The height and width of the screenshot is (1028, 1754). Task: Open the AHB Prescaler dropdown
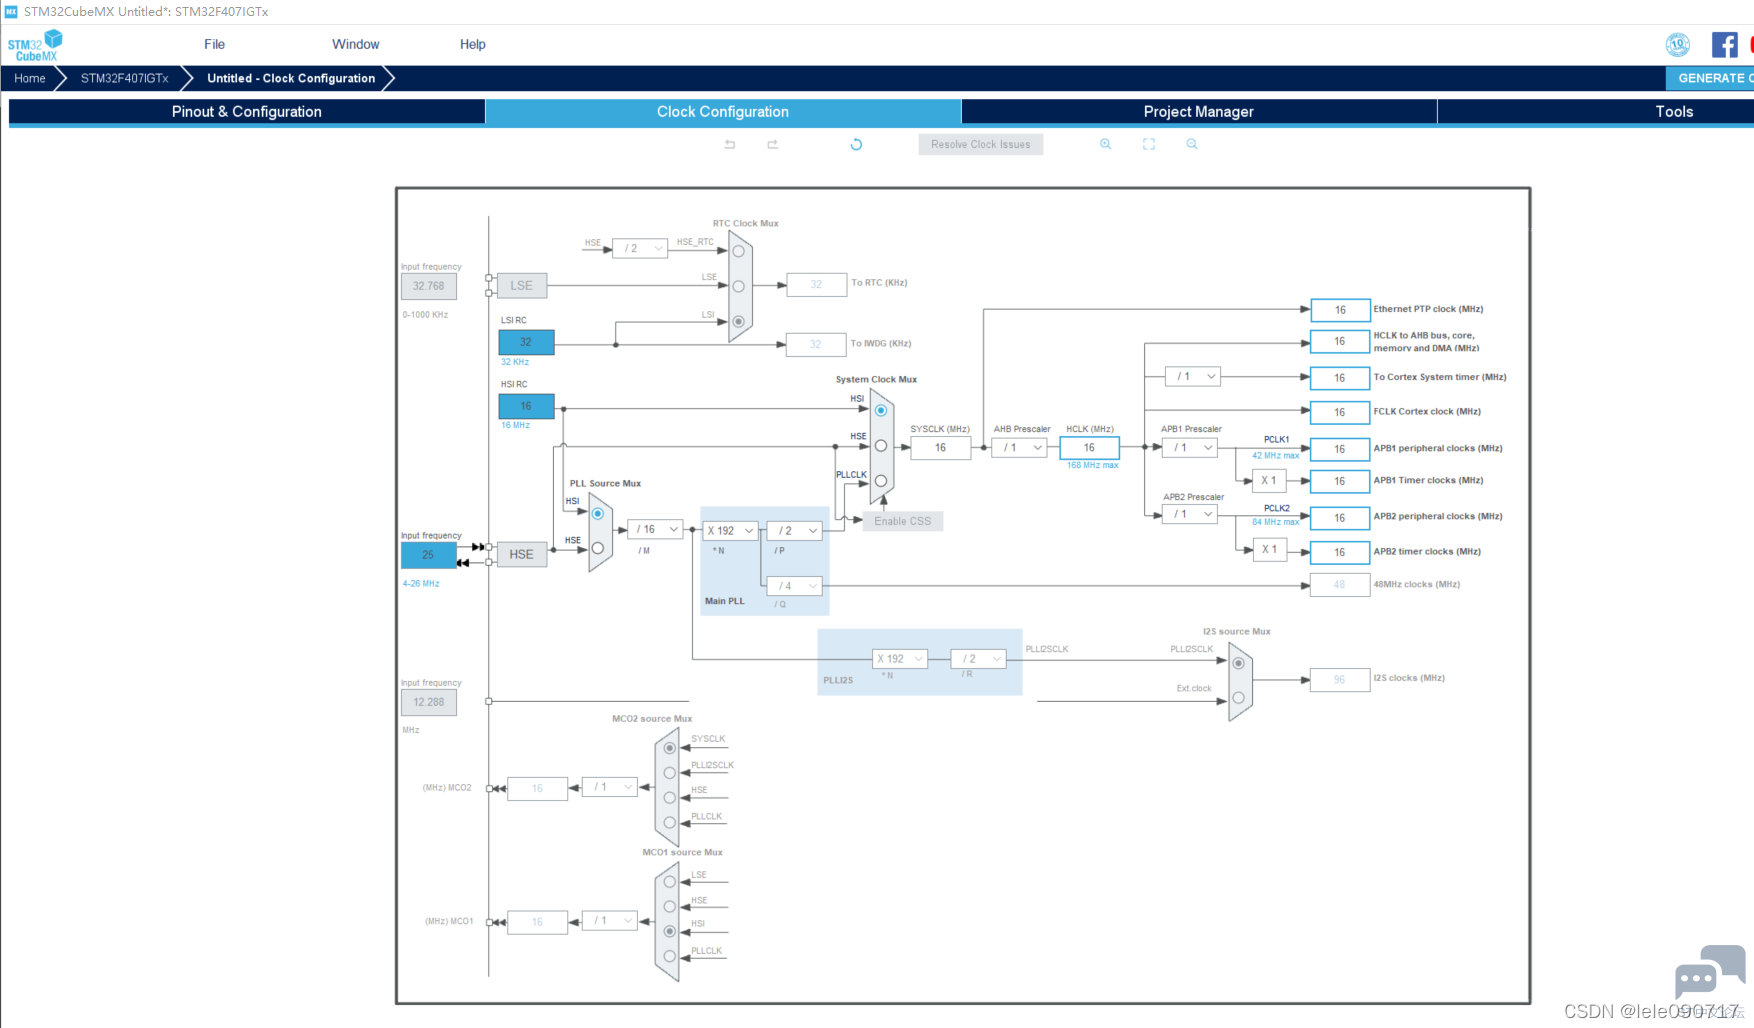[x=1019, y=448]
